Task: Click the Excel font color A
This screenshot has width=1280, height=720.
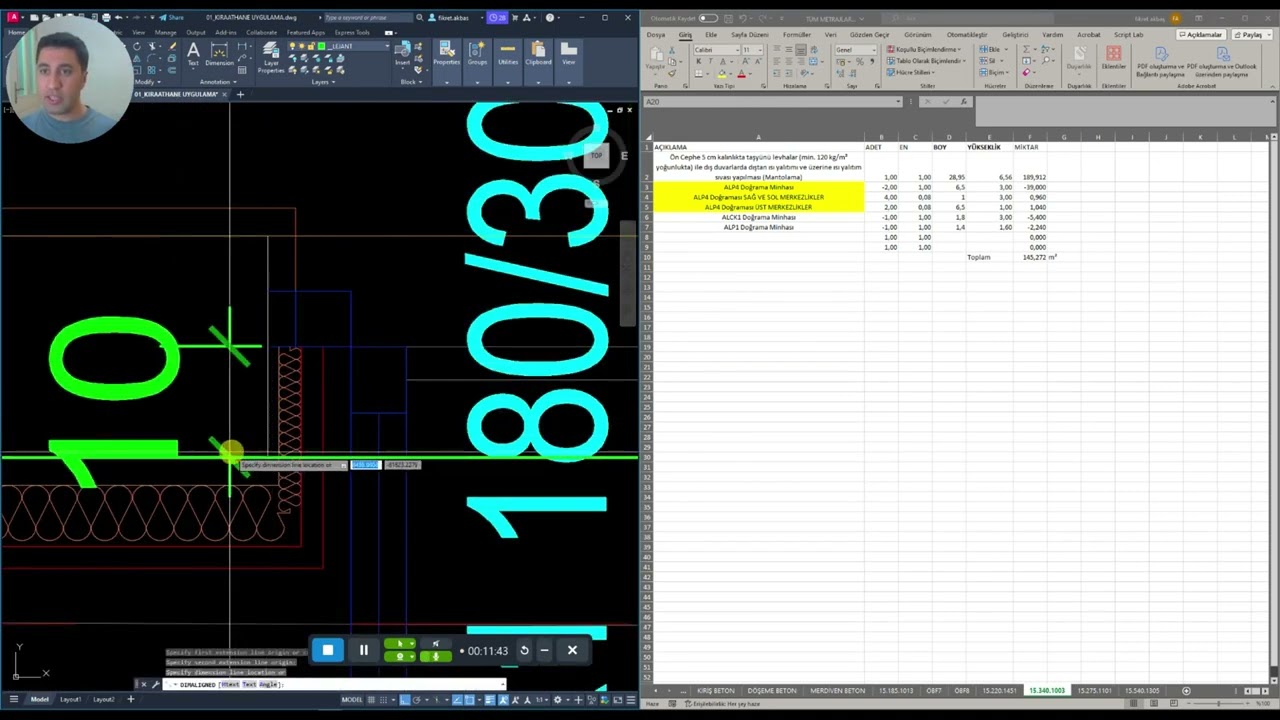Action: coord(741,73)
